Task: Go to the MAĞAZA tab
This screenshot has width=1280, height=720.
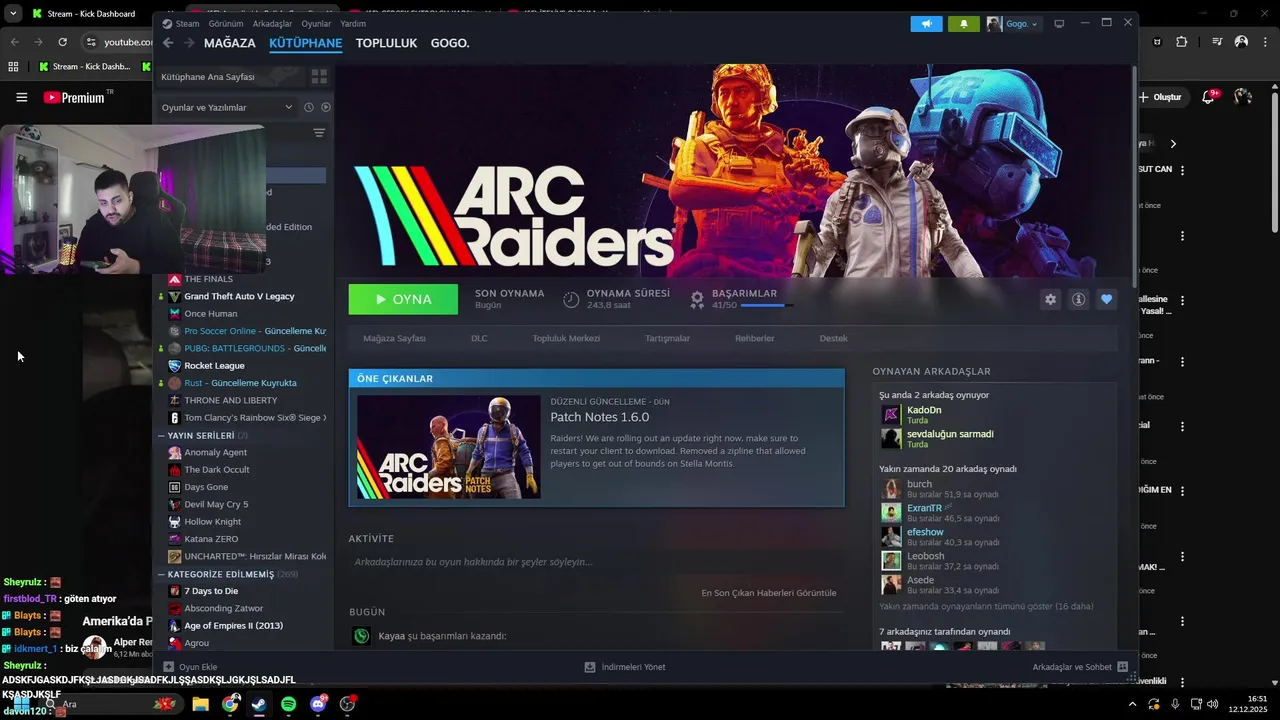Action: pyautogui.click(x=230, y=43)
